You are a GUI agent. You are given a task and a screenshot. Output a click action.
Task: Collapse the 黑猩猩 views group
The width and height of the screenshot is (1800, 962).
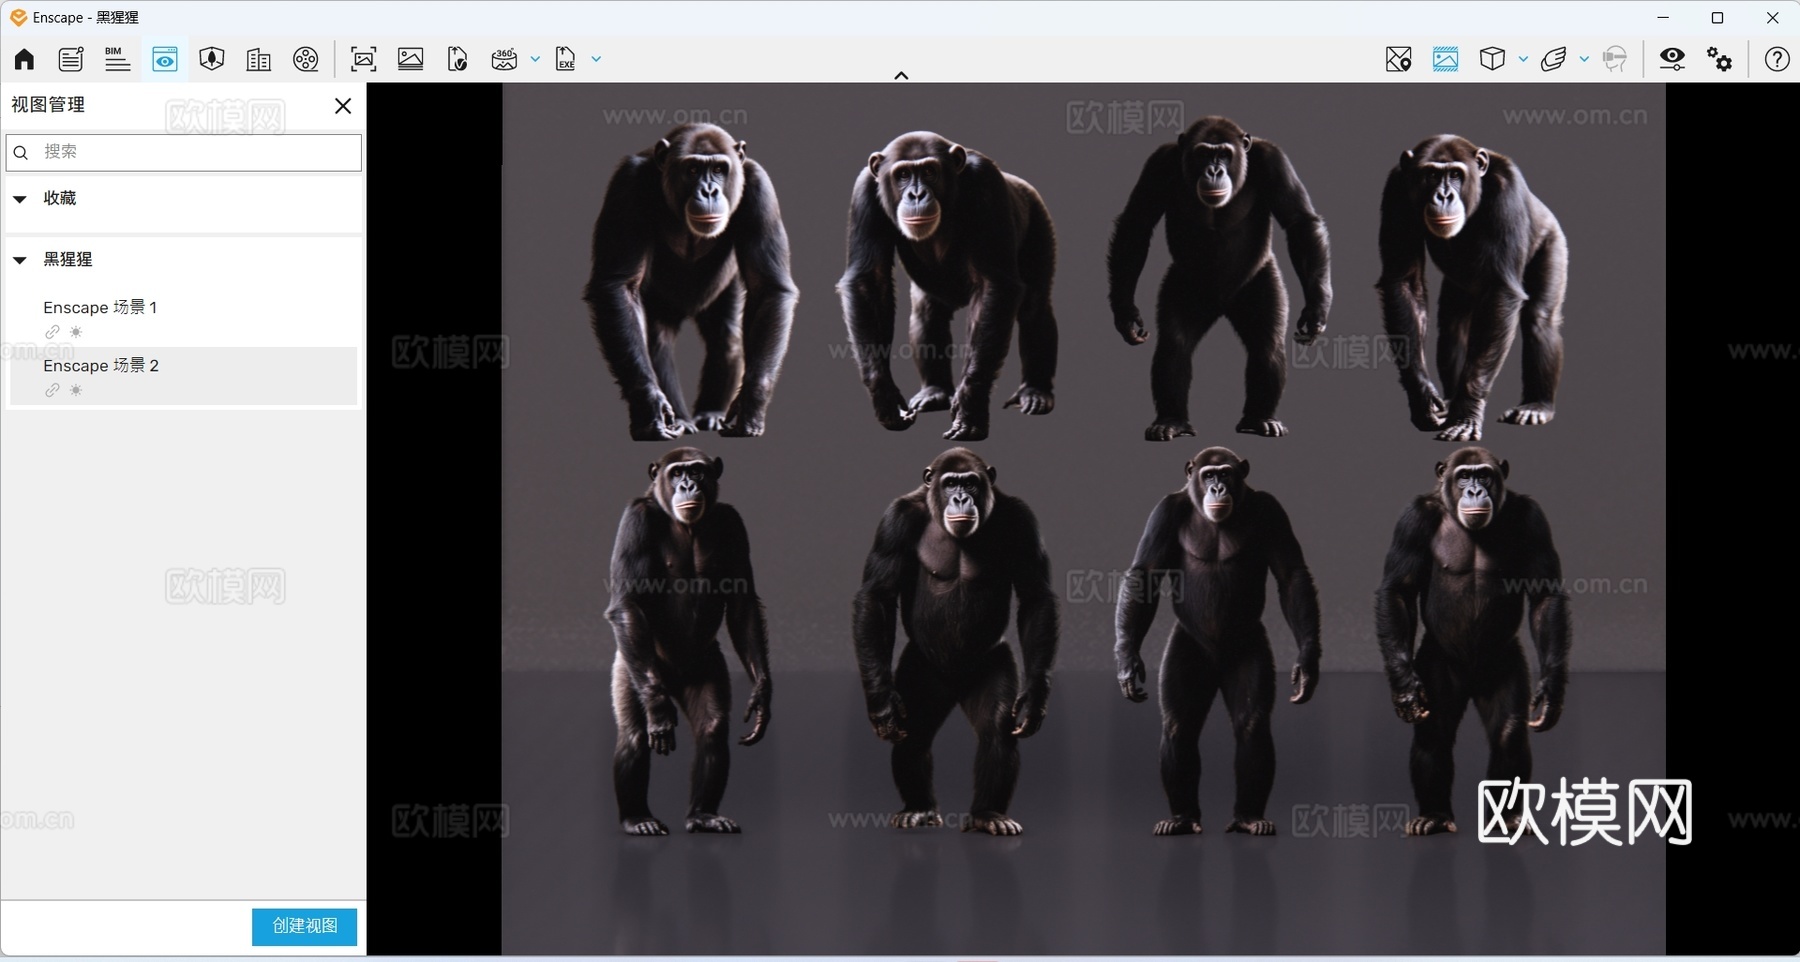coord(20,260)
